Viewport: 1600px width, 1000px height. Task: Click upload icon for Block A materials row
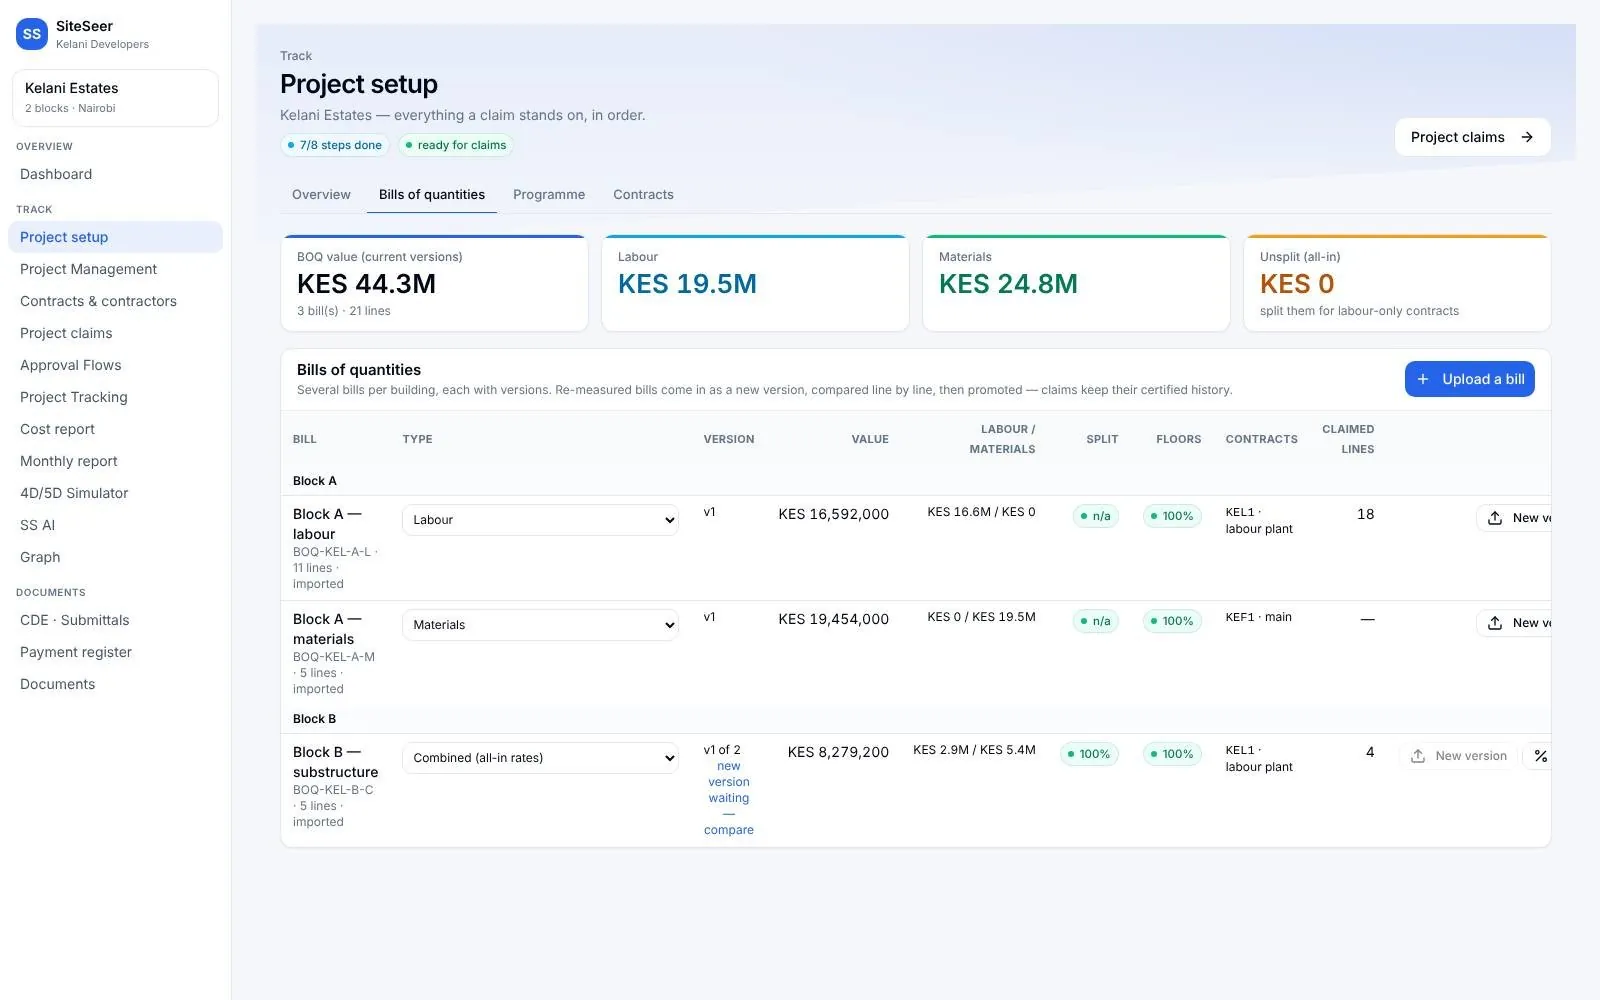tap(1495, 623)
